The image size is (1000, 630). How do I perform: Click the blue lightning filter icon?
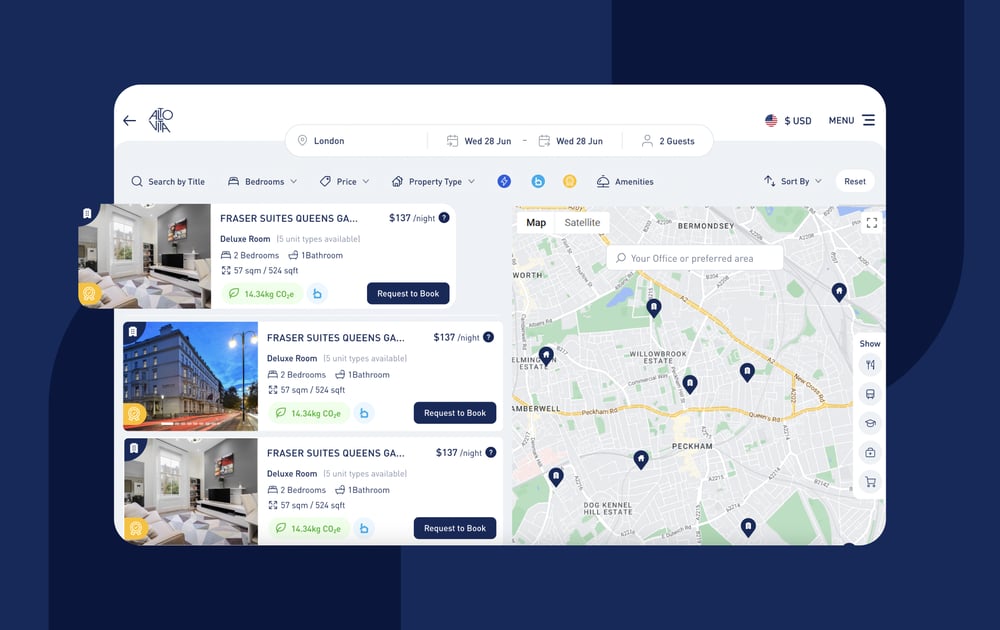(504, 181)
